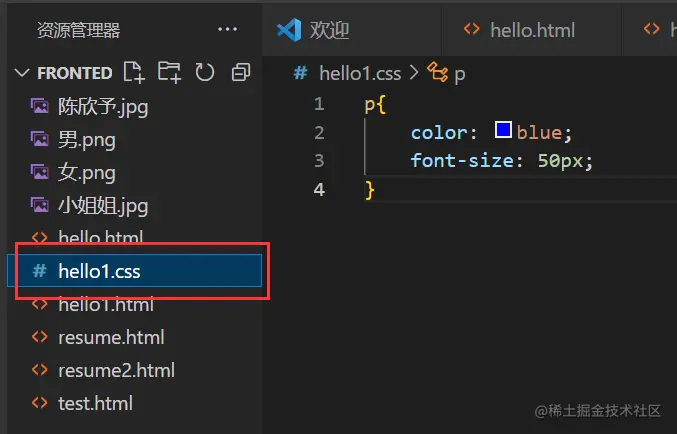
Task: Click the New Folder icon in explorer header
Action: click(x=169, y=72)
